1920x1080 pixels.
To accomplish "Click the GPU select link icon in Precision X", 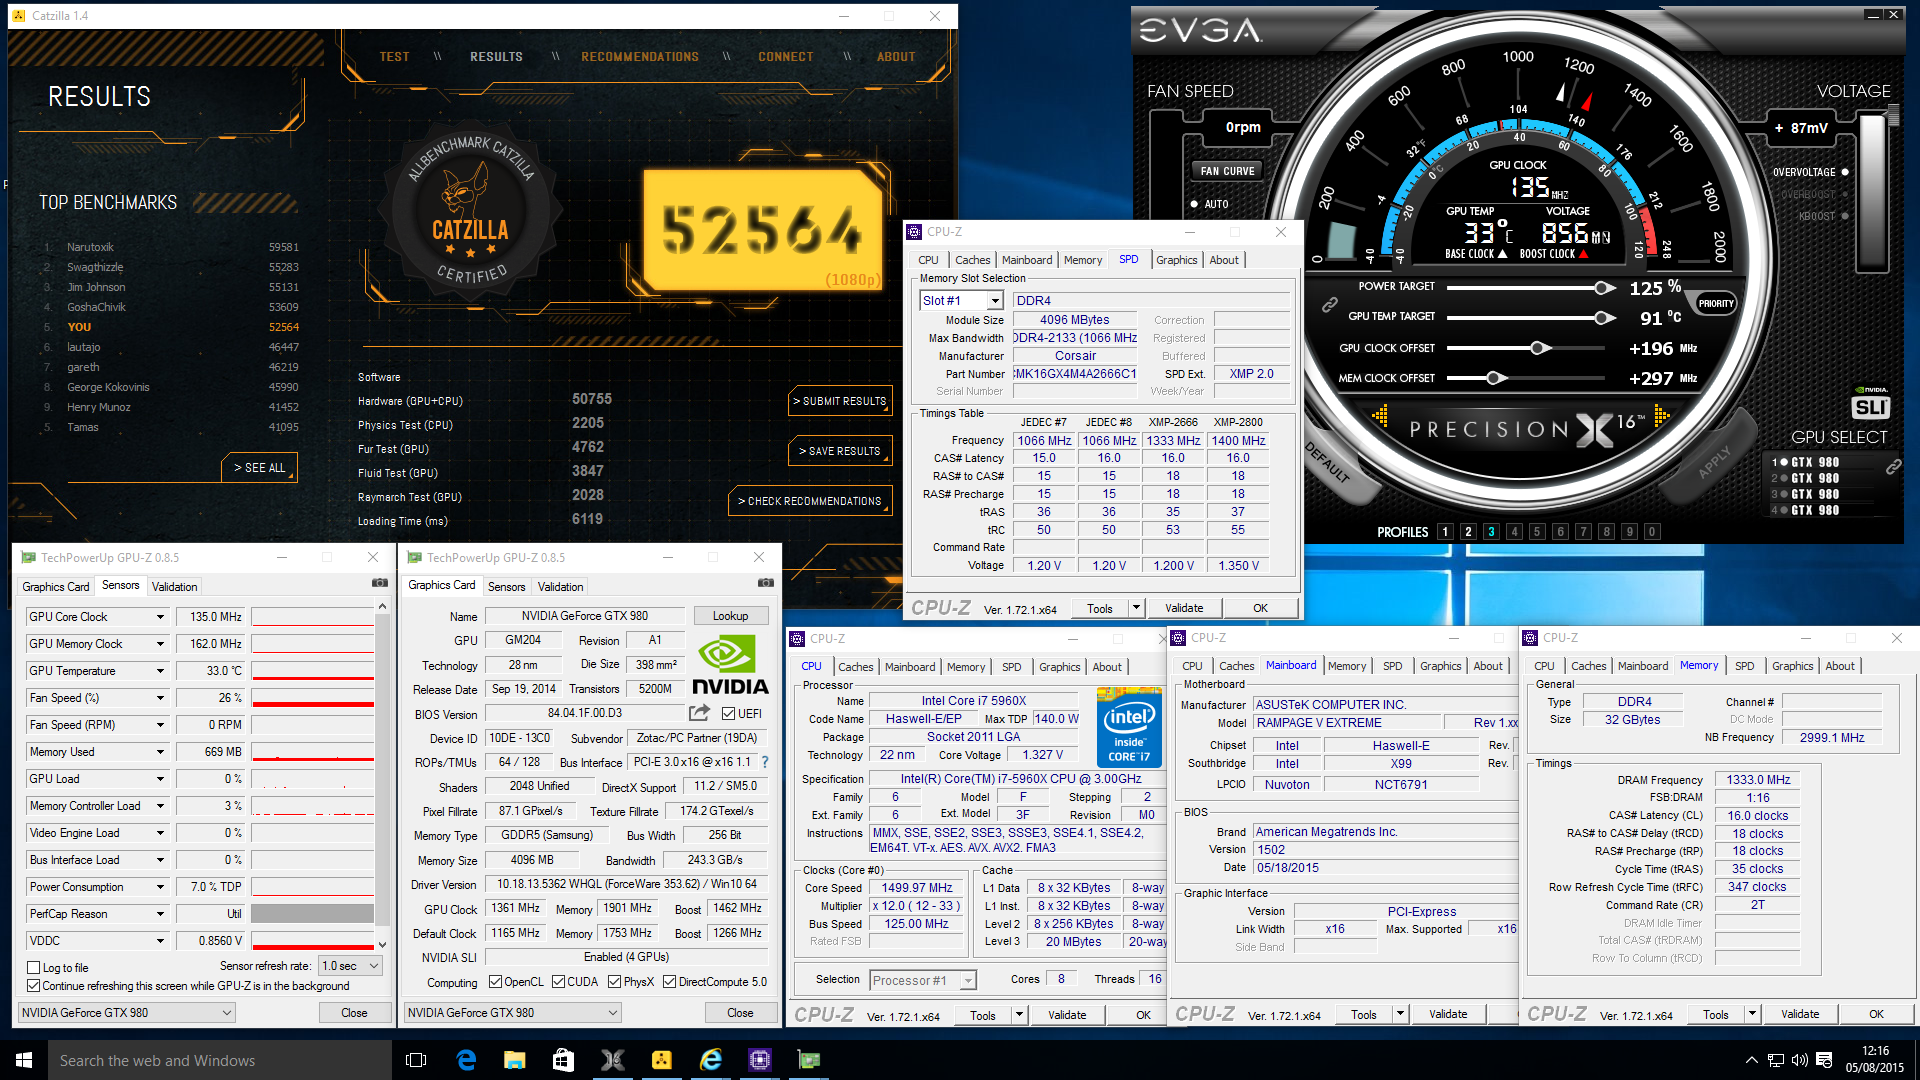I will 1893,467.
